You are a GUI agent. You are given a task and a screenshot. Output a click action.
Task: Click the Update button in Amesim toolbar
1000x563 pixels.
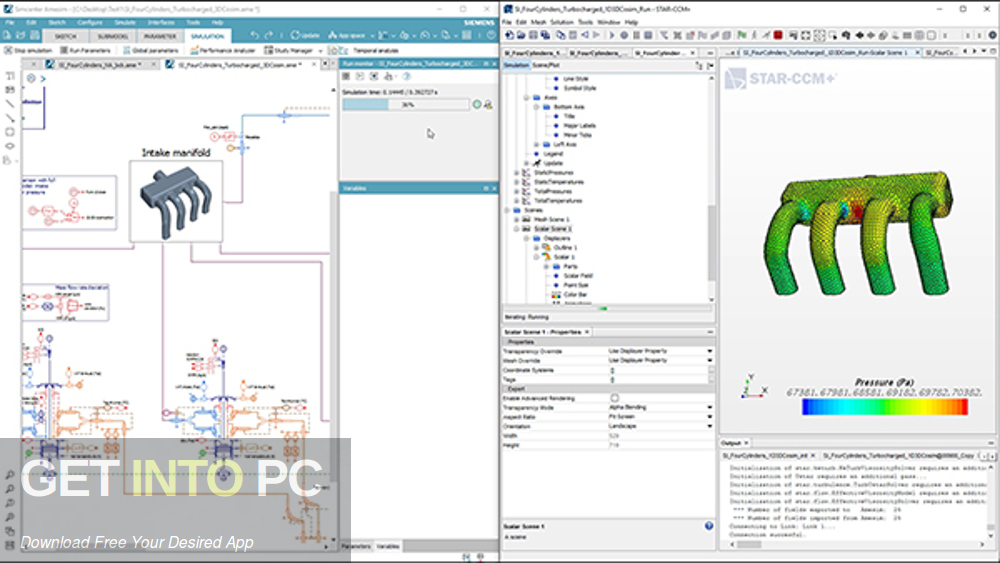[x=305, y=36]
